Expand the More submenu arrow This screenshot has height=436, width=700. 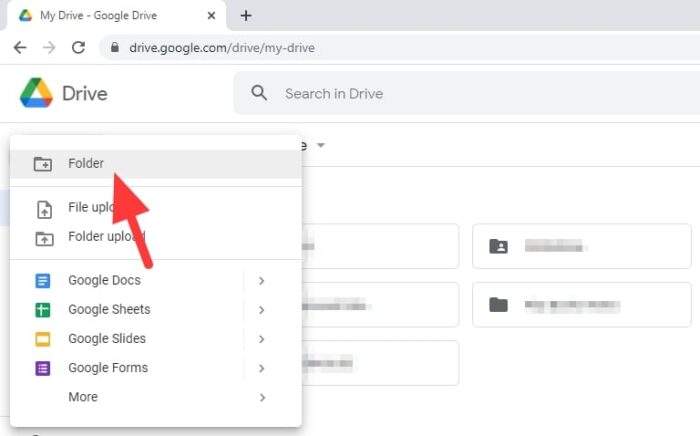pyautogui.click(x=262, y=397)
